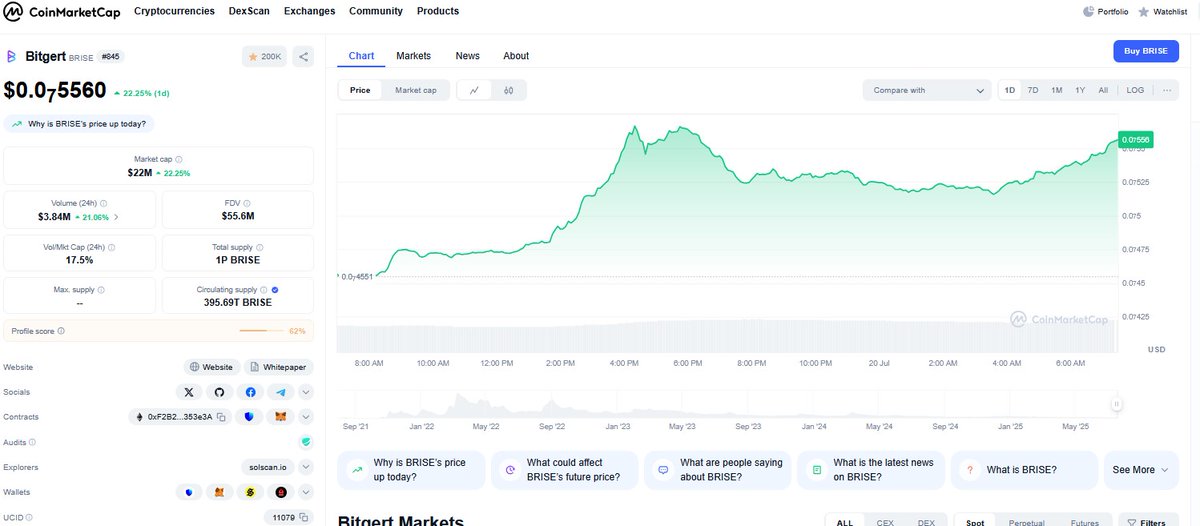Open the Exchanges nav menu
The height and width of the screenshot is (526, 1200).
pyautogui.click(x=310, y=11)
